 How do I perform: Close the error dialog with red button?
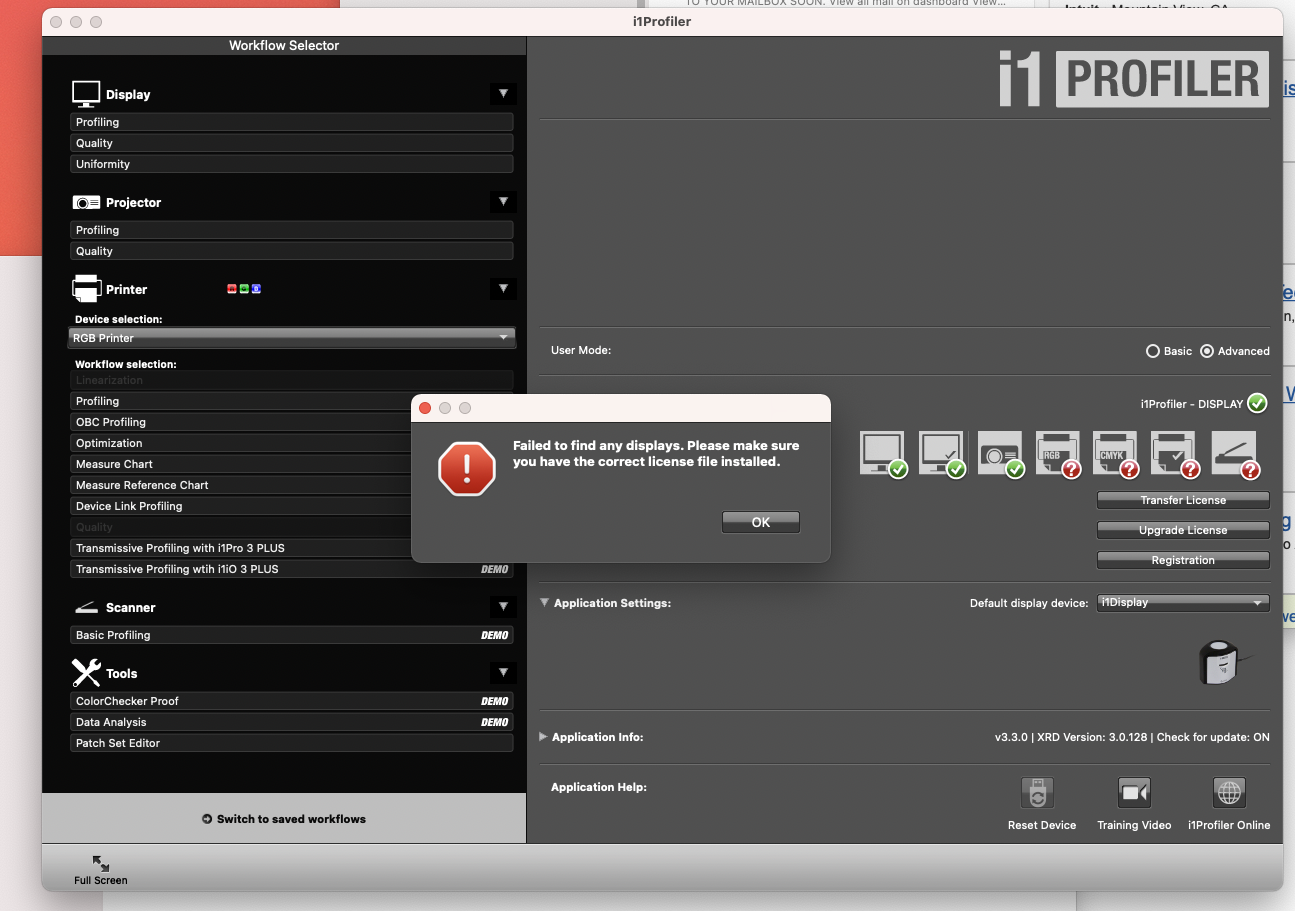coord(425,408)
